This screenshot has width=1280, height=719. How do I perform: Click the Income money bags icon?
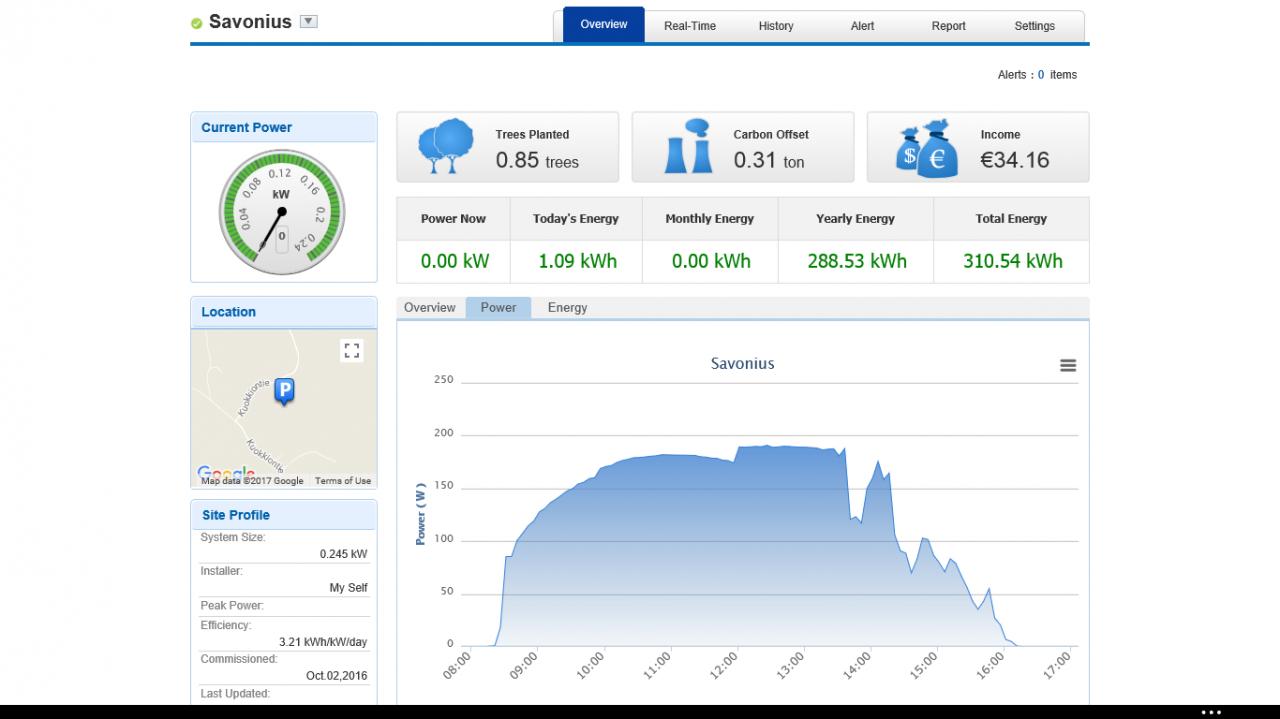point(927,149)
